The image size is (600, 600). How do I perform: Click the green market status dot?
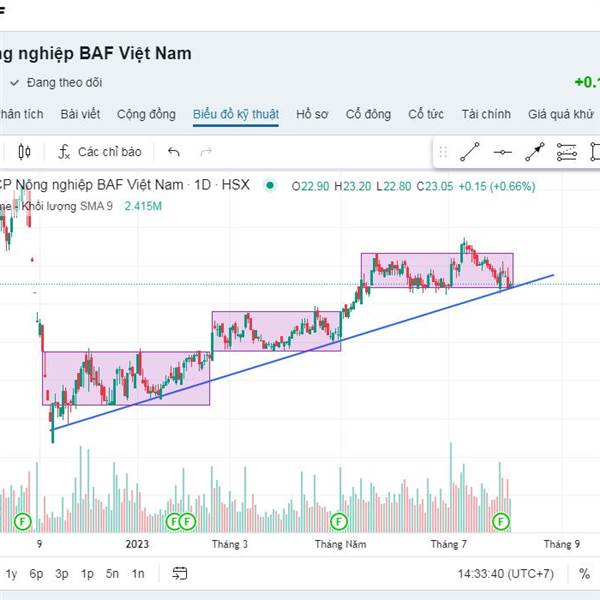(x=270, y=185)
